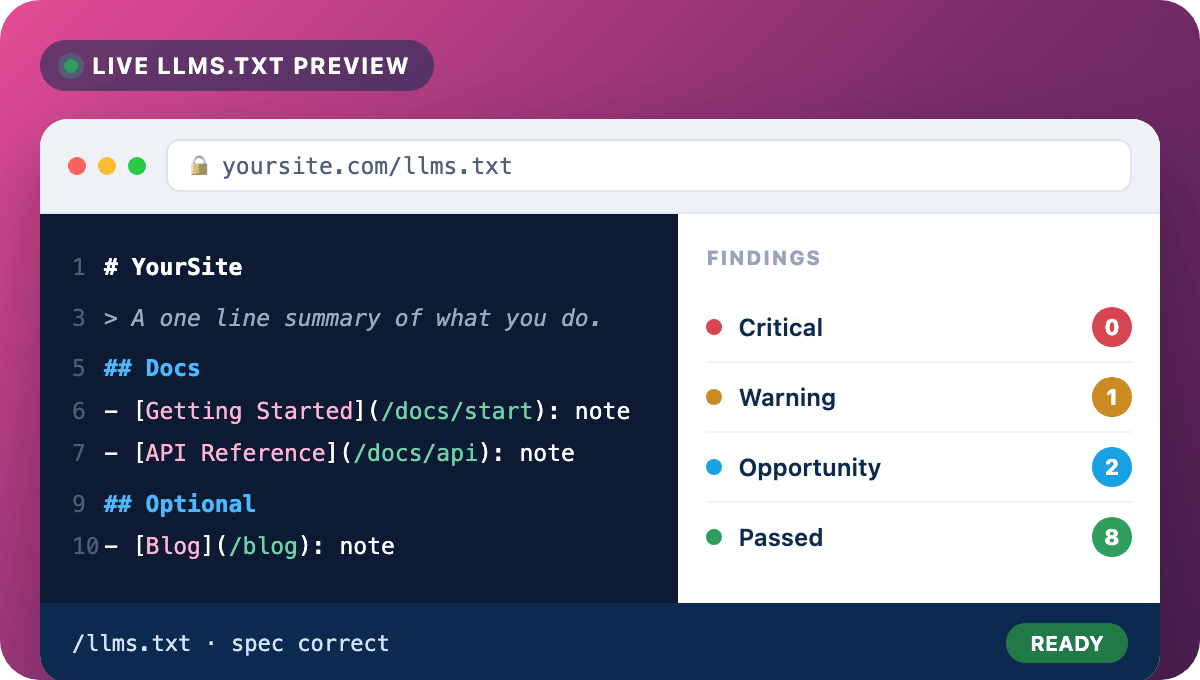
Task: Click the Blog link text
Action: (173, 546)
